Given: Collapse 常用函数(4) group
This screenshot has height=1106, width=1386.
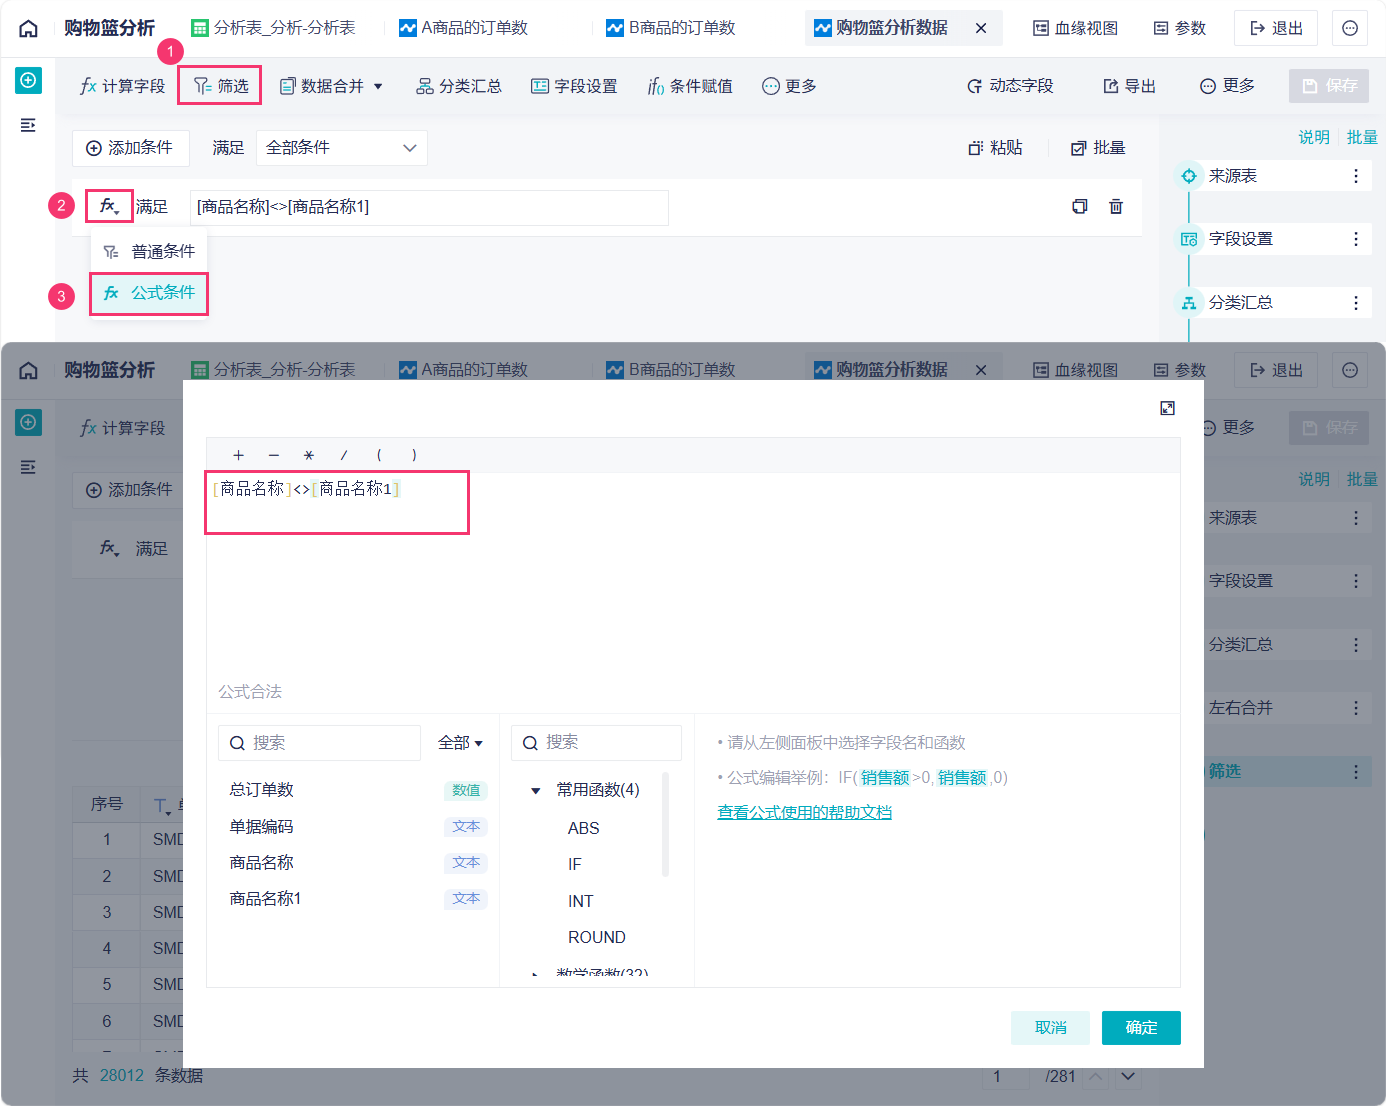Looking at the screenshot, I should click(535, 790).
